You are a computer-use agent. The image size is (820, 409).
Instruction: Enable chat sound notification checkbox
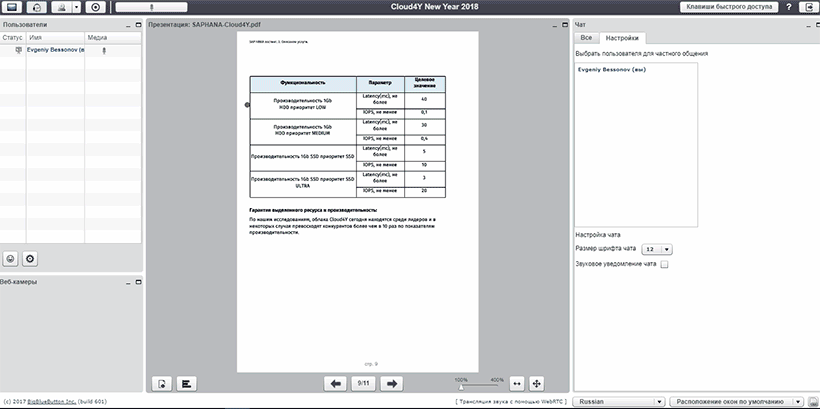(663, 264)
